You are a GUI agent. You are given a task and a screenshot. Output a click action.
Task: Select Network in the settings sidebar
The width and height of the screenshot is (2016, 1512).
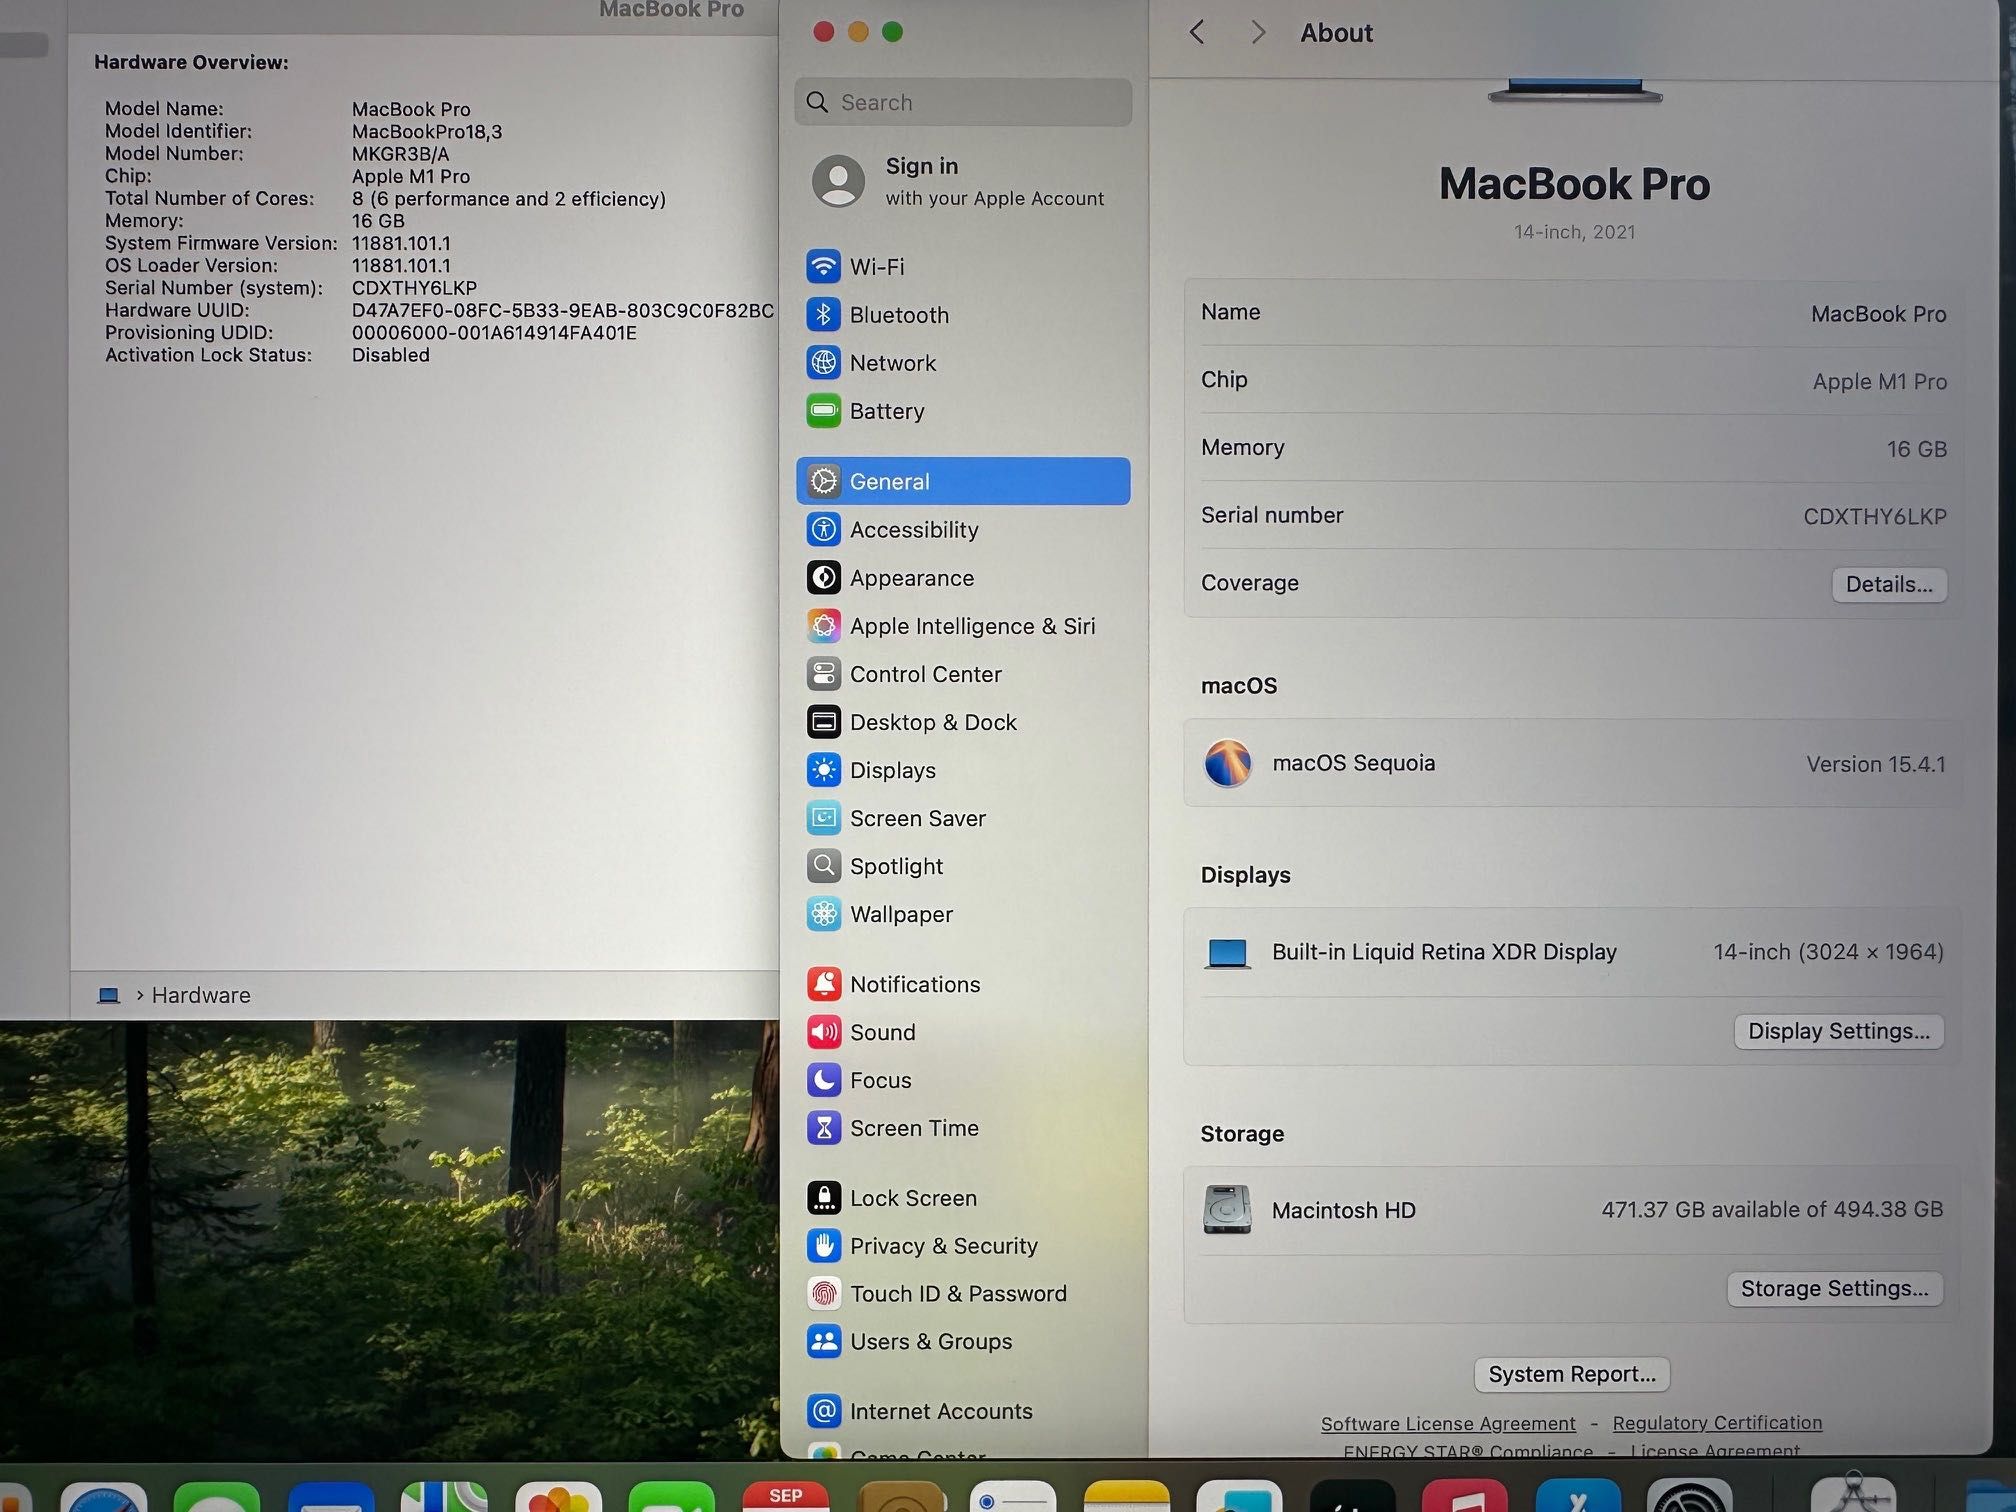pos(963,363)
